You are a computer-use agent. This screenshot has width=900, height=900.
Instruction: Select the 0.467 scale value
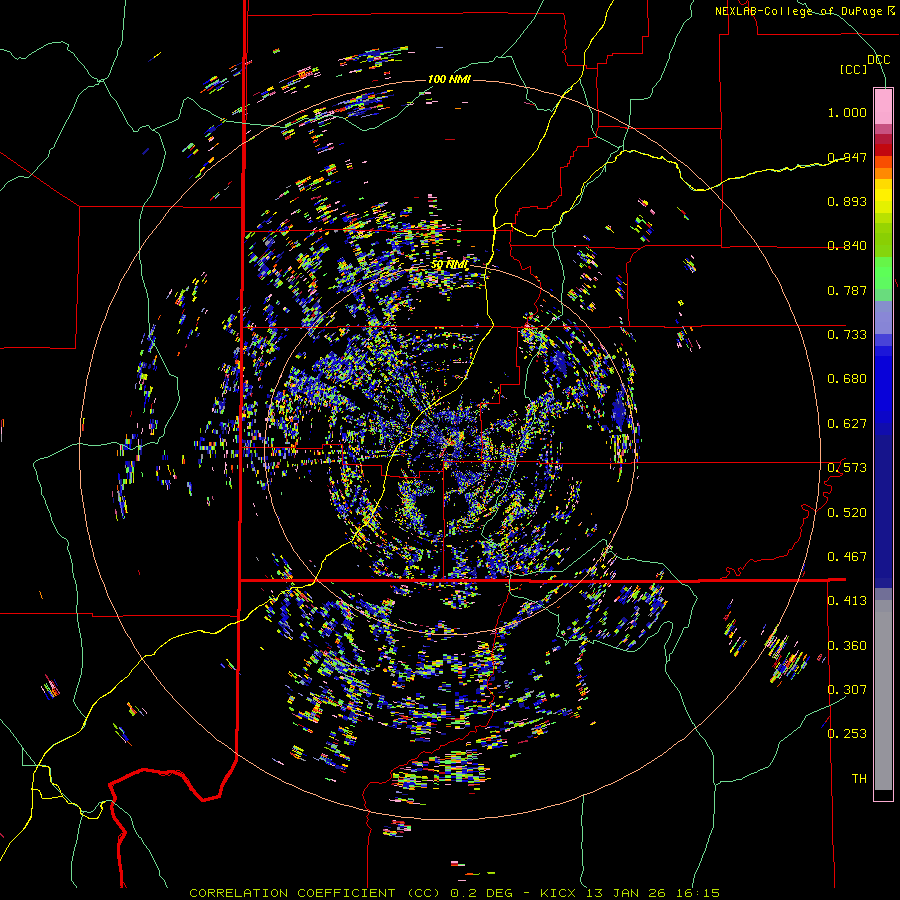coord(847,557)
